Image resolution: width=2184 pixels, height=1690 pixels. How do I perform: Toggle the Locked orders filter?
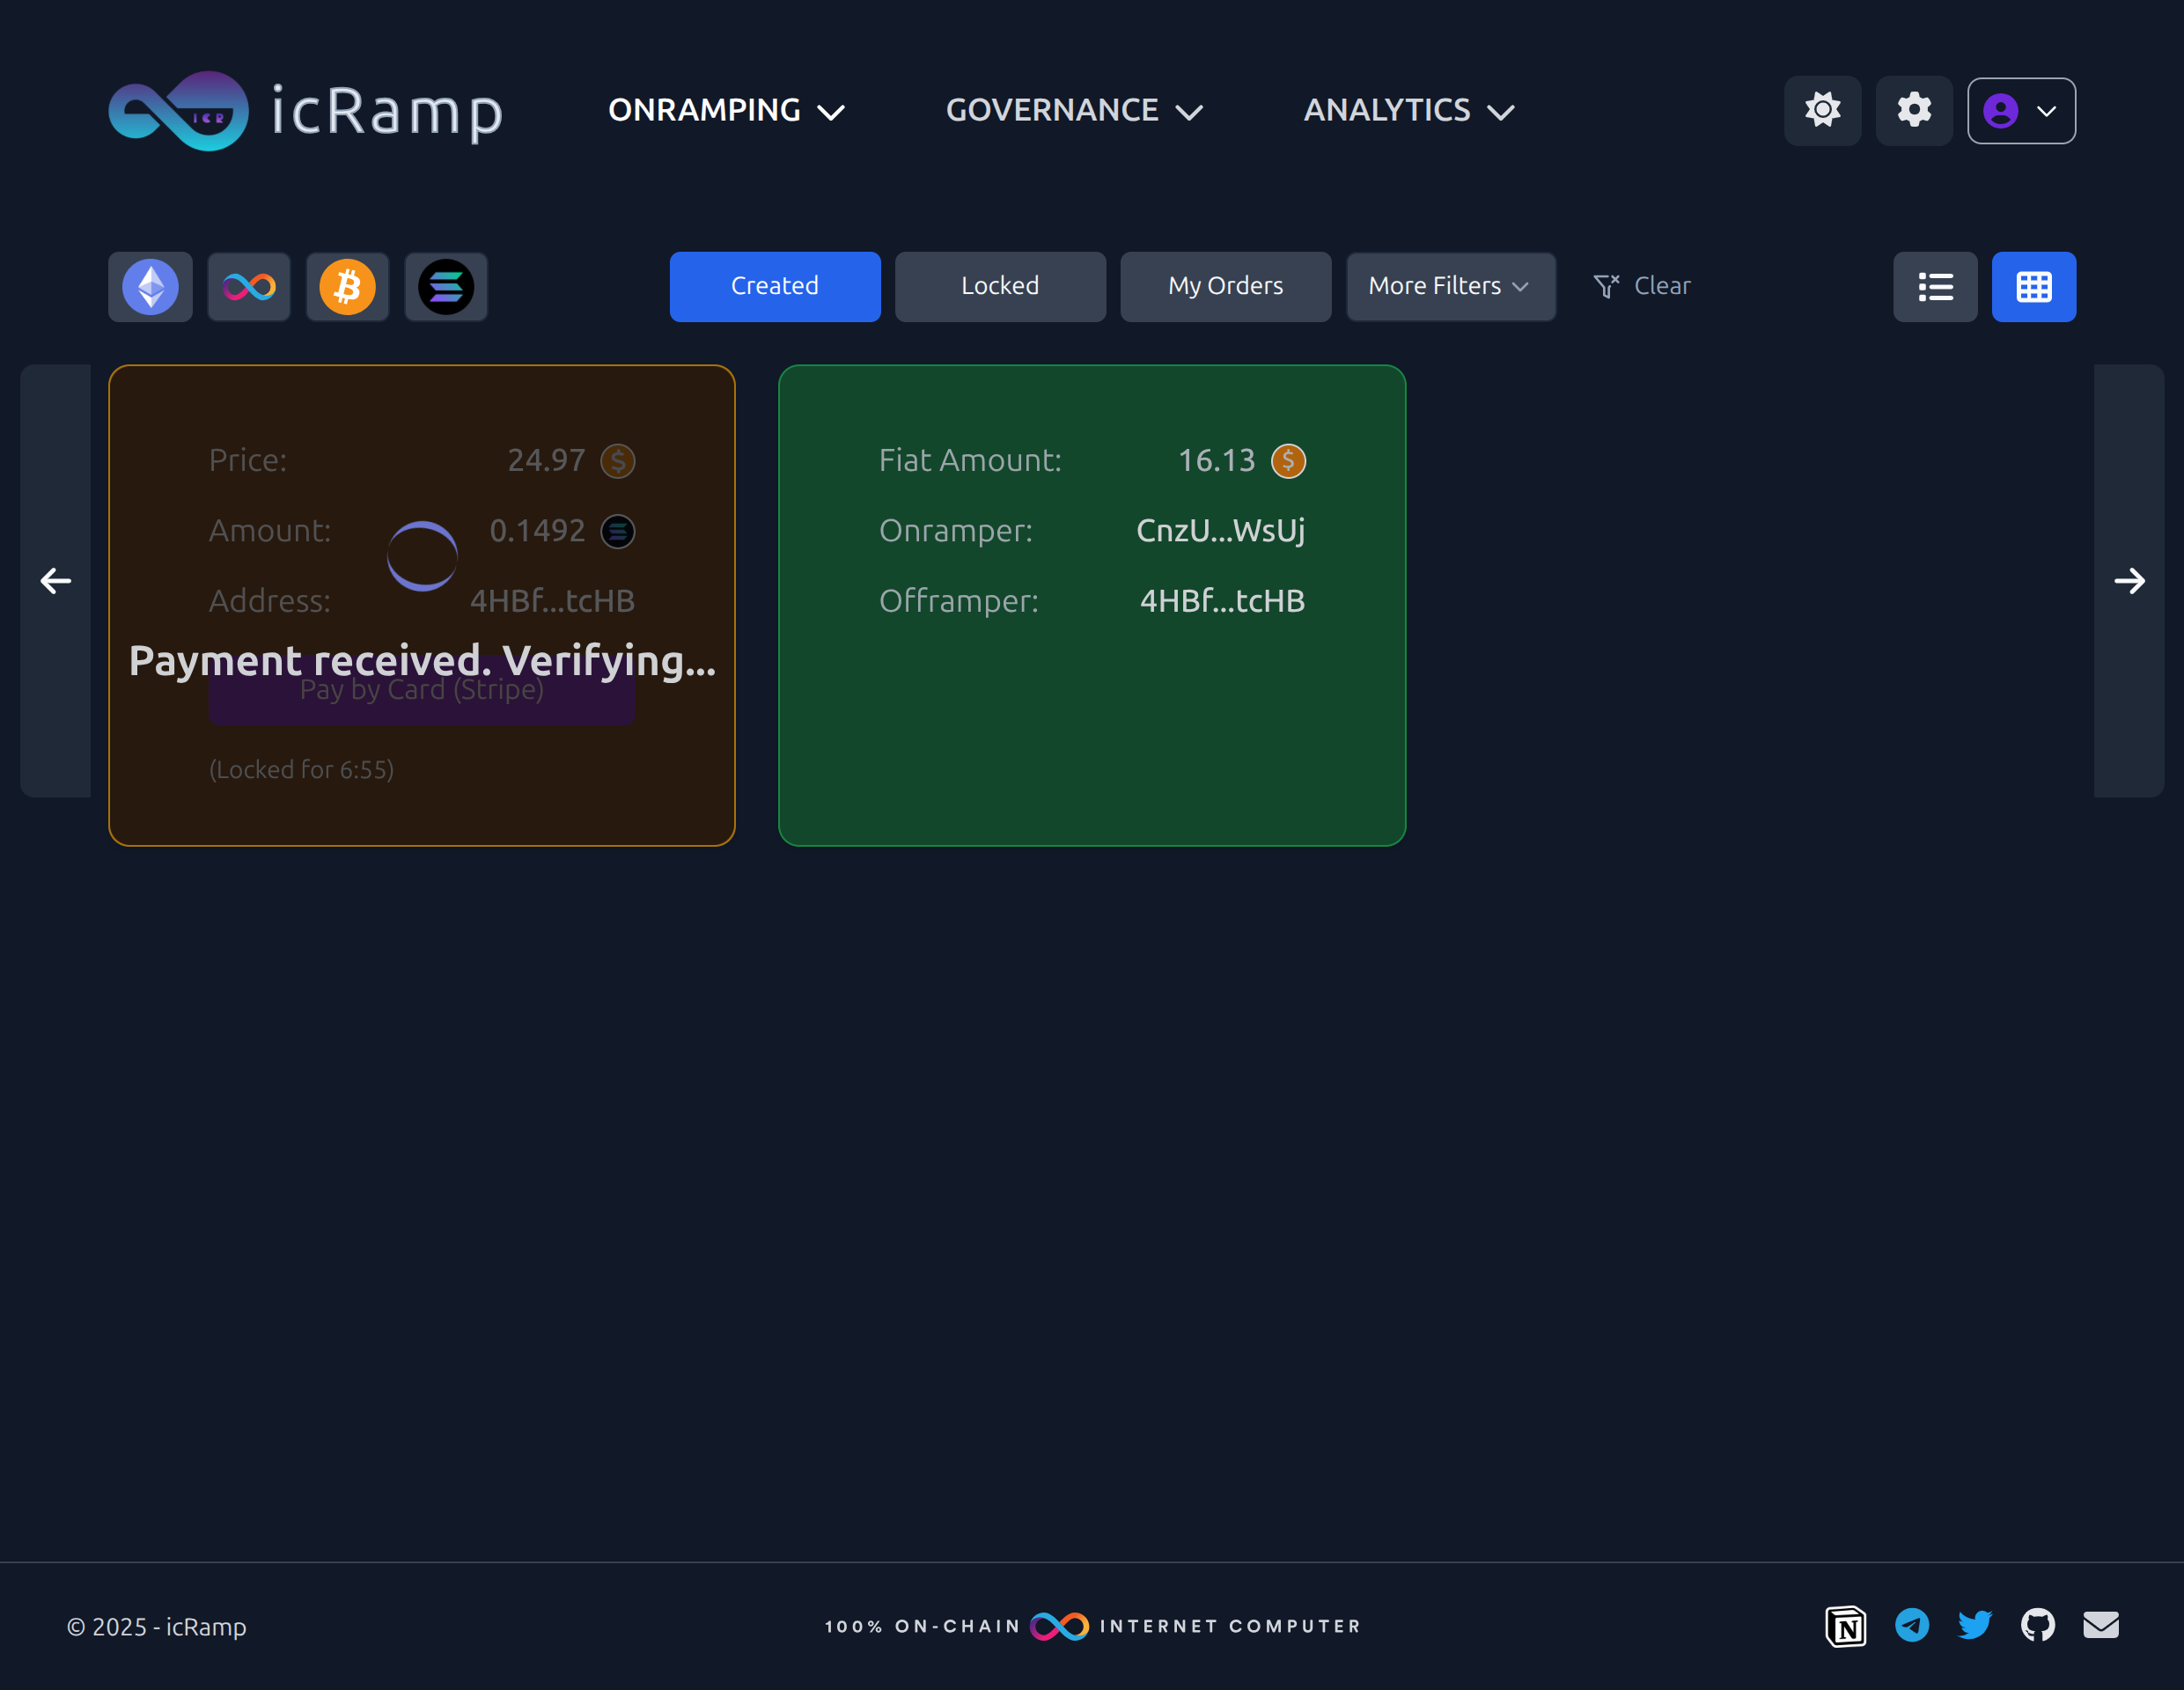1000,287
